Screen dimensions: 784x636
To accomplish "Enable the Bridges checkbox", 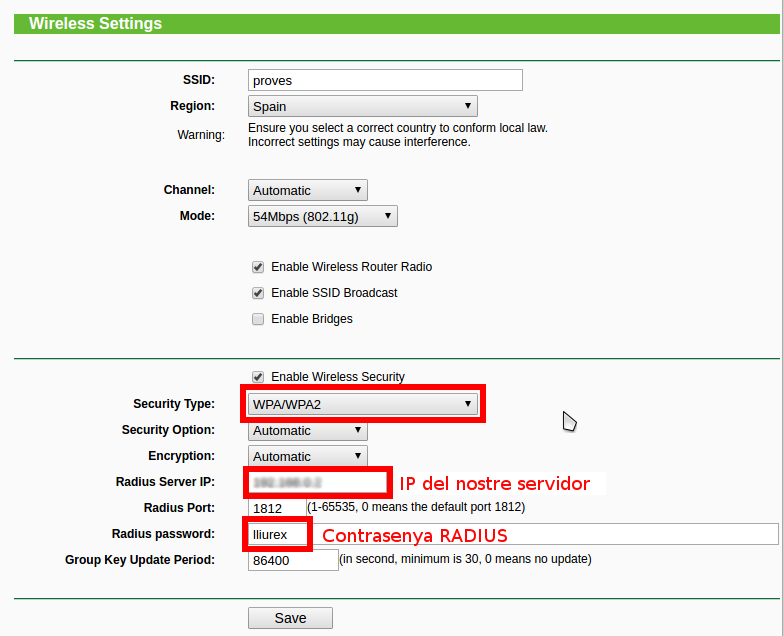I will pyautogui.click(x=258, y=319).
